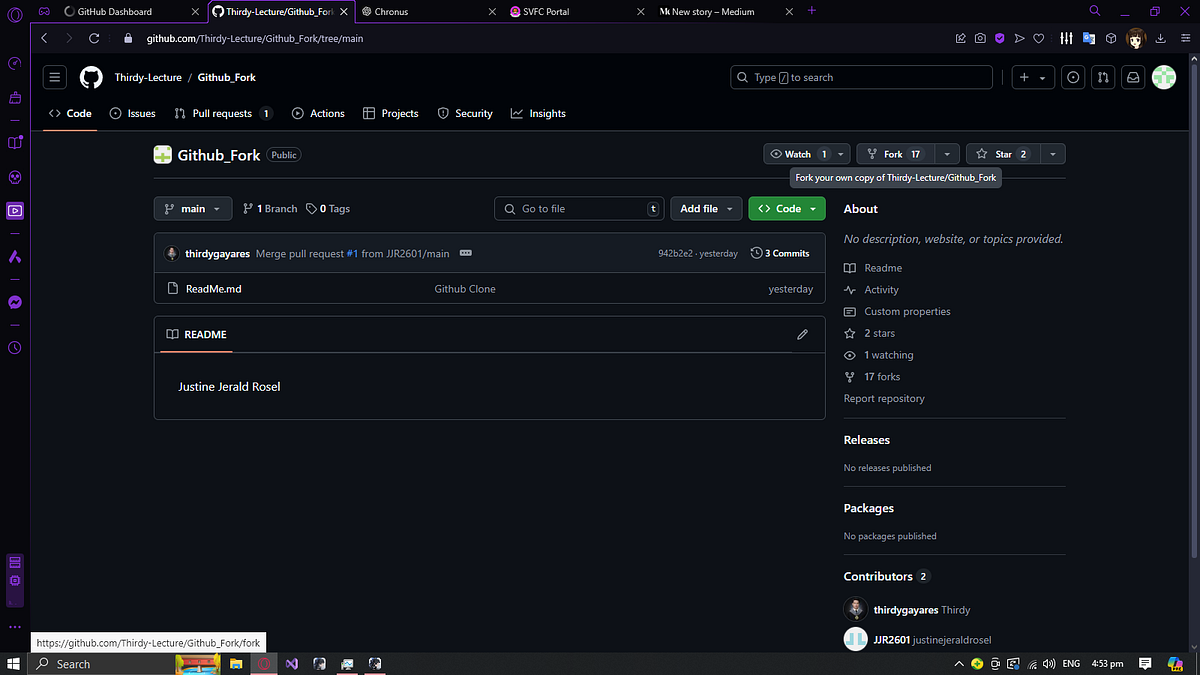Open the GitHub notifications inbox icon
This screenshot has height=675, width=1200.
click(x=1133, y=76)
